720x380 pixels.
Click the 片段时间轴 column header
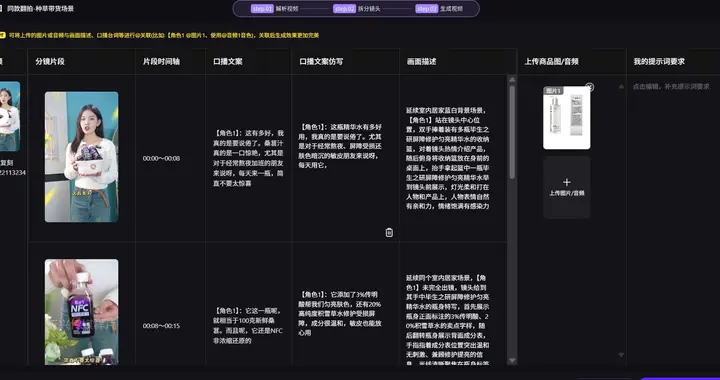(161, 61)
